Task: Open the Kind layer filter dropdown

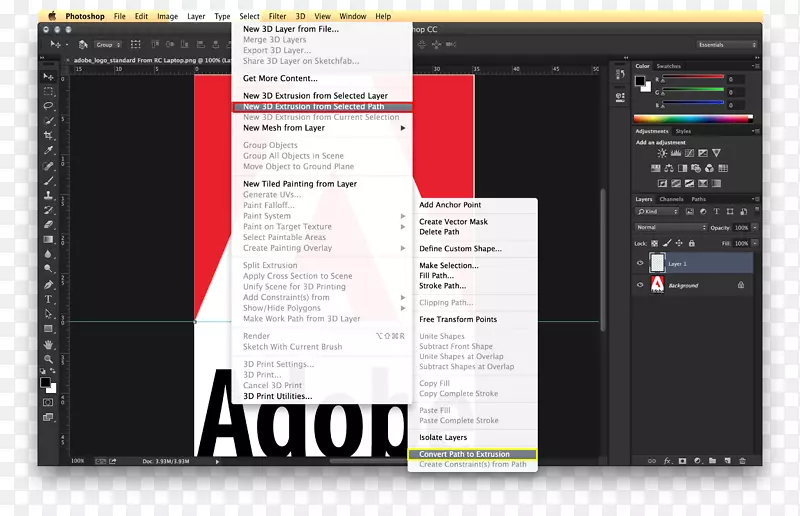Action: (657, 211)
